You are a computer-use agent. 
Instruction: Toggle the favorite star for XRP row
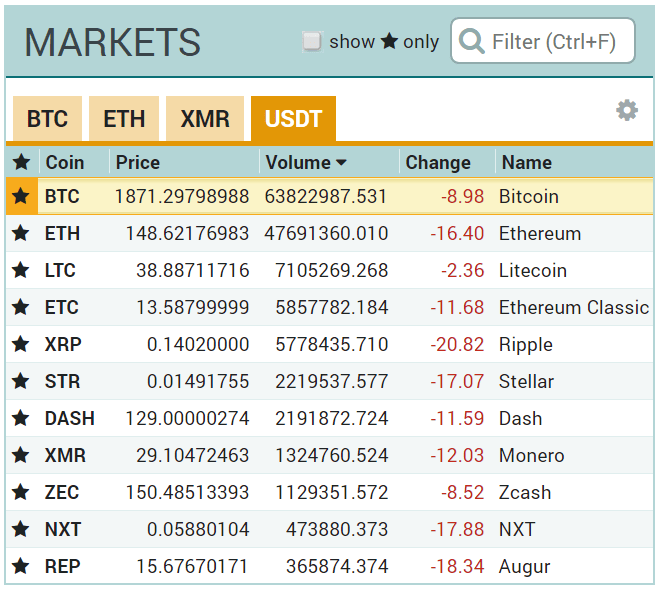pyautogui.click(x=21, y=344)
